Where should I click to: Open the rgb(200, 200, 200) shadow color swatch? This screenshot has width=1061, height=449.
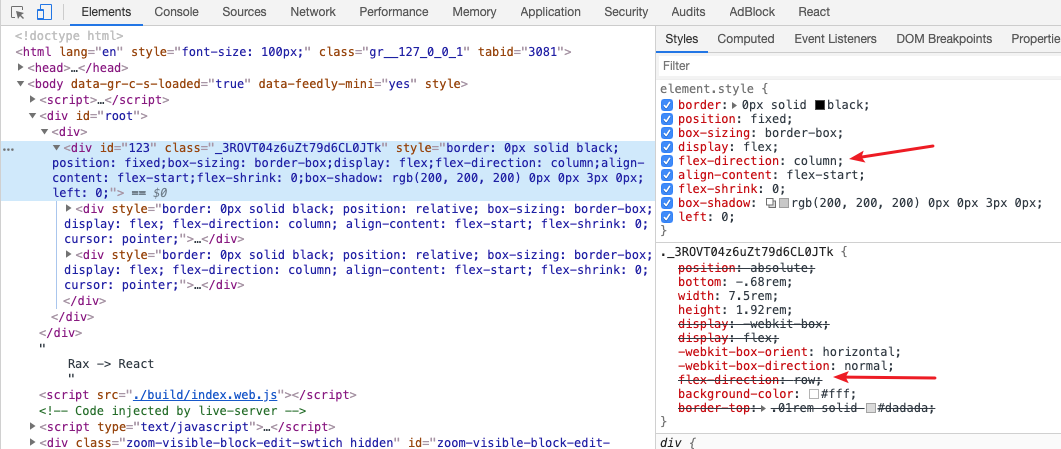pos(784,203)
